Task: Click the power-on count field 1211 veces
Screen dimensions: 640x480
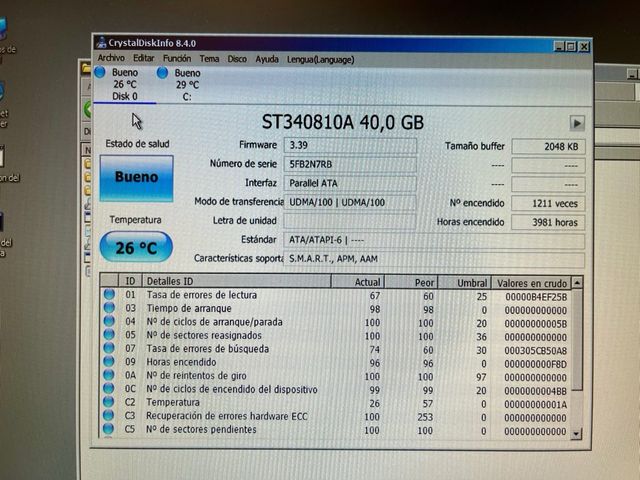Action: (x=548, y=203)
